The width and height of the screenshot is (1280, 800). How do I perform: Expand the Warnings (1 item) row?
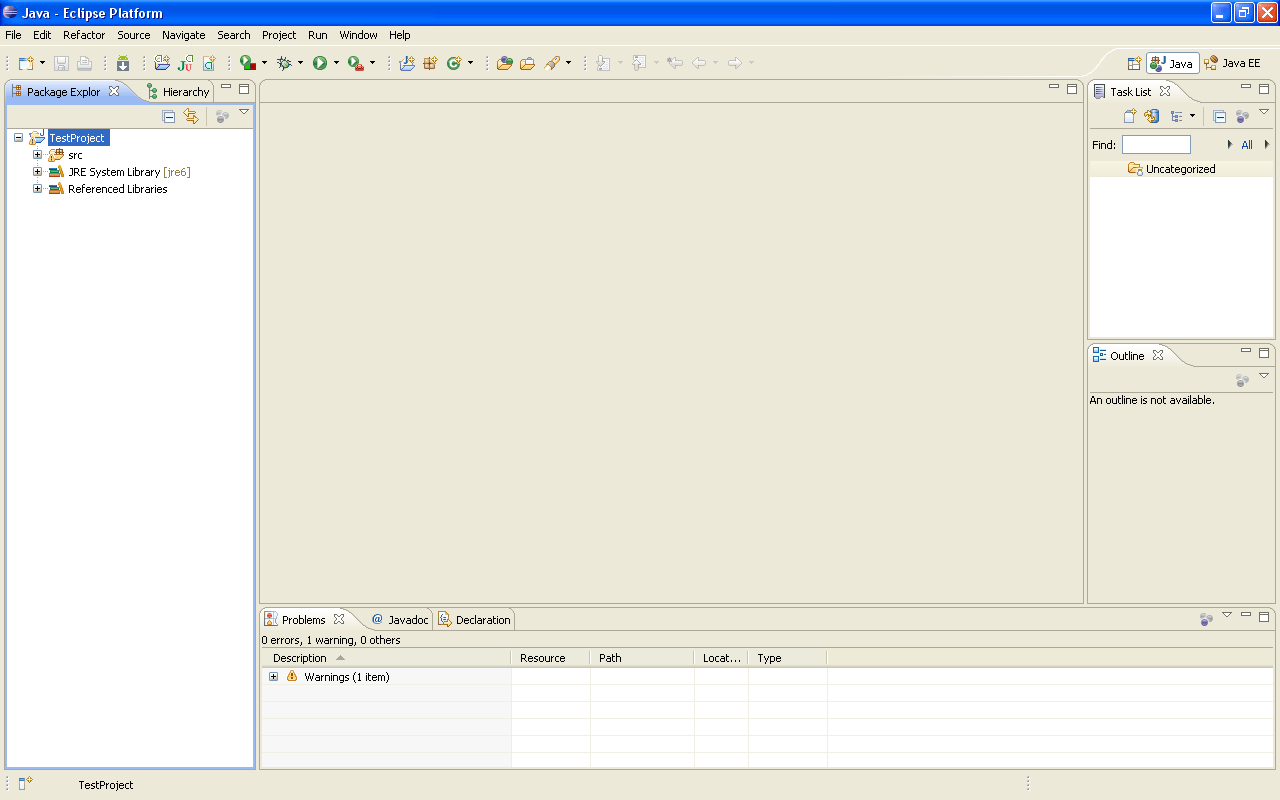click(x=274, y=677)
